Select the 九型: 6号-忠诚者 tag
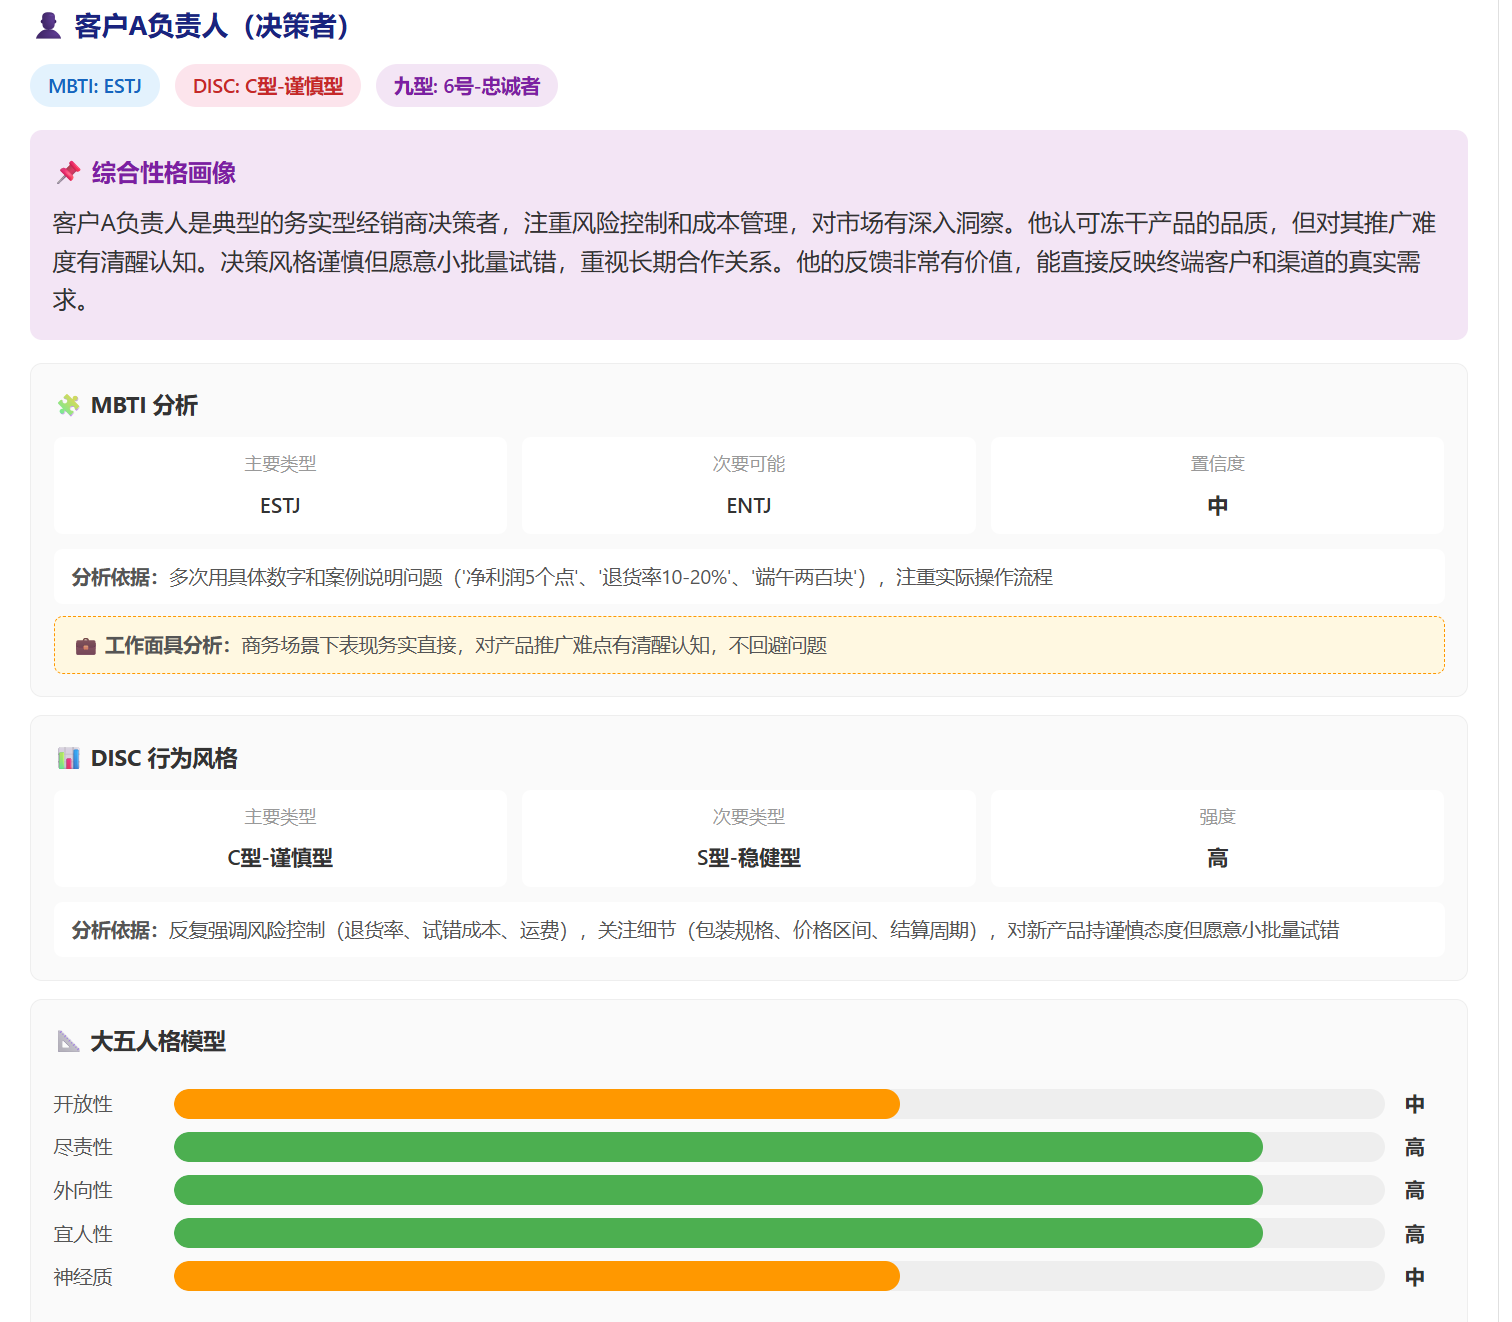The image size is (1512, 1322). (x=466, y=86)
